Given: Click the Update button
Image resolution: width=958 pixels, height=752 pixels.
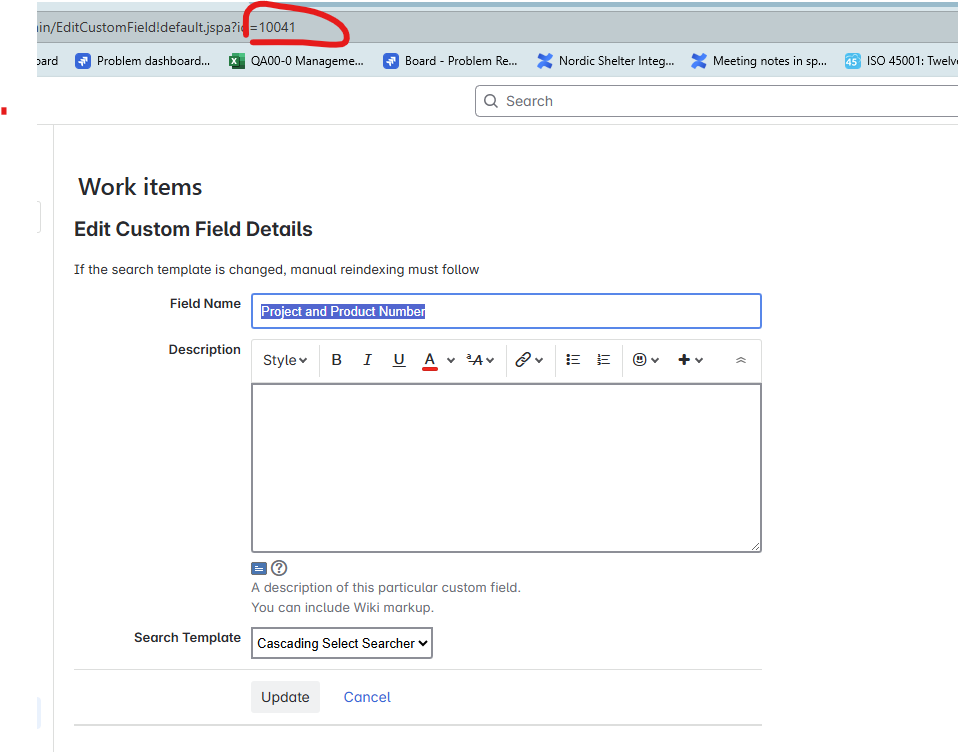Looking at the screenshot, I should (x=285, y=697).
